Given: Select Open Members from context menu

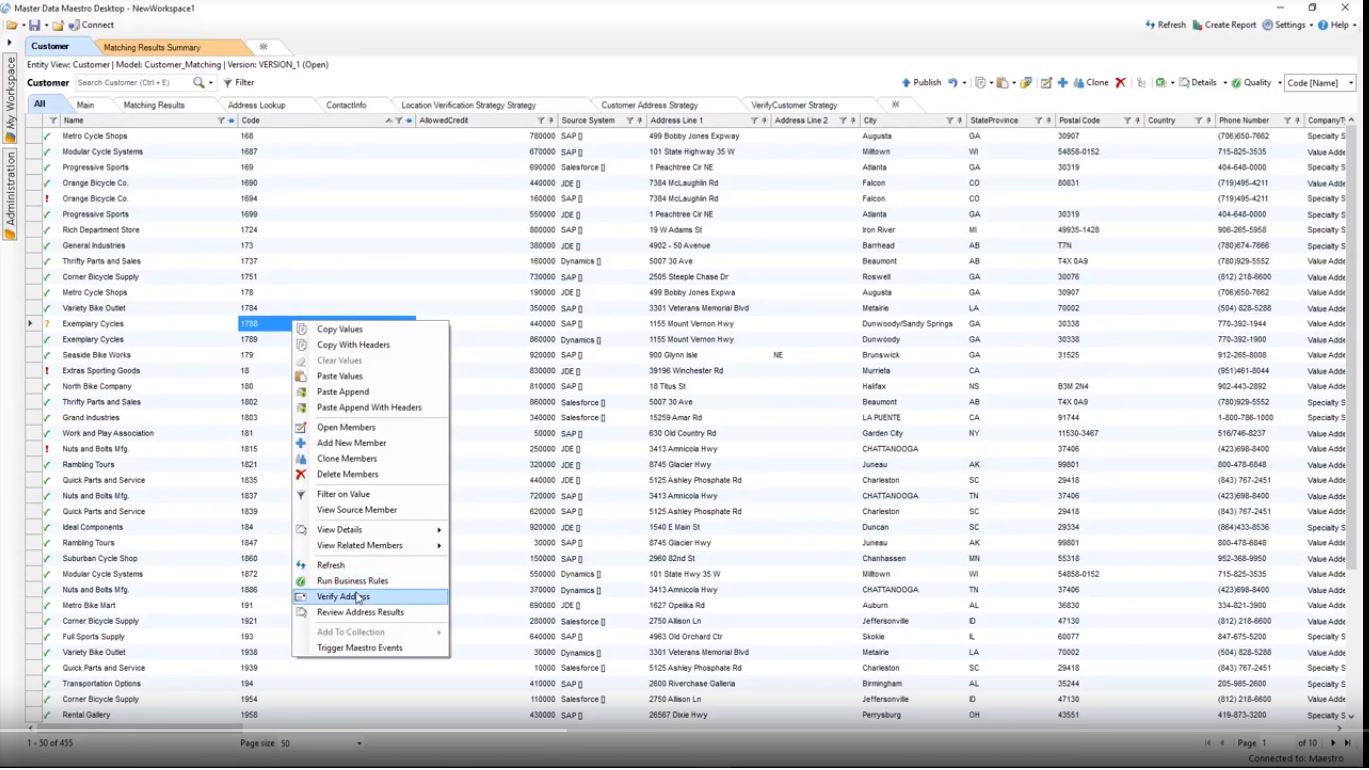Looking at the screenshot, I should point(346,427).
